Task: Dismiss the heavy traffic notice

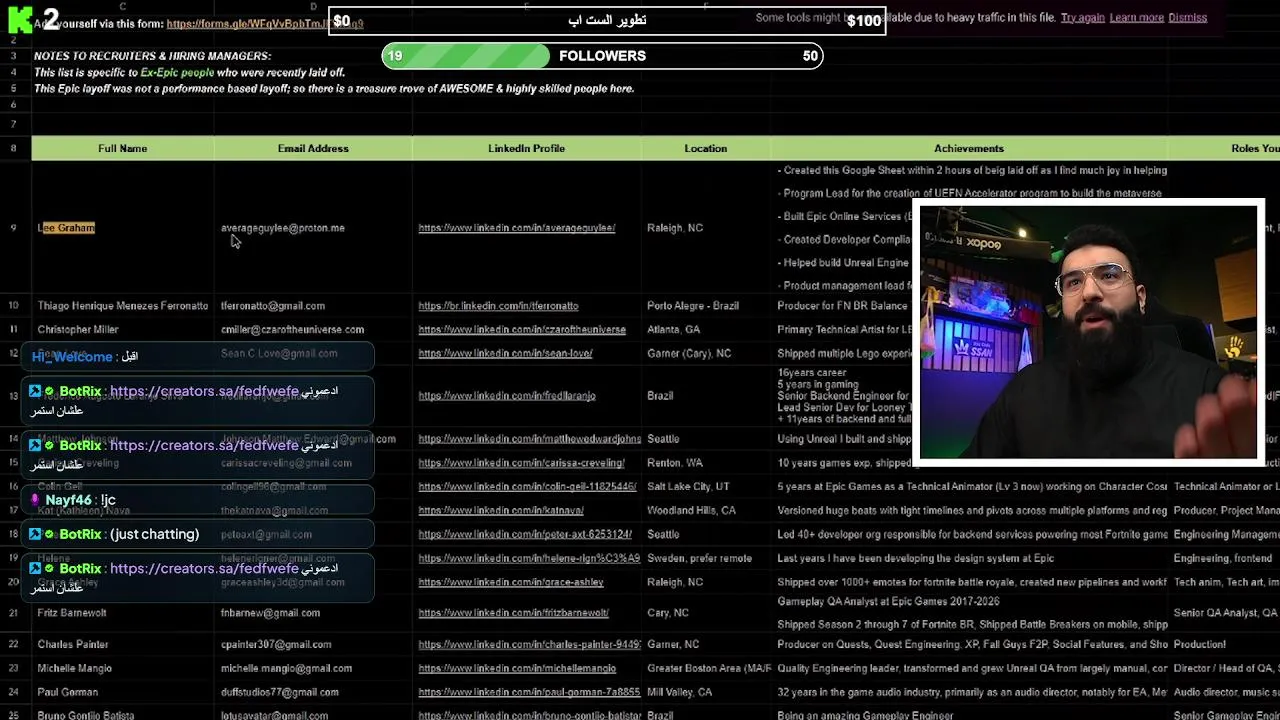Action: click(x=1187, y=17)
